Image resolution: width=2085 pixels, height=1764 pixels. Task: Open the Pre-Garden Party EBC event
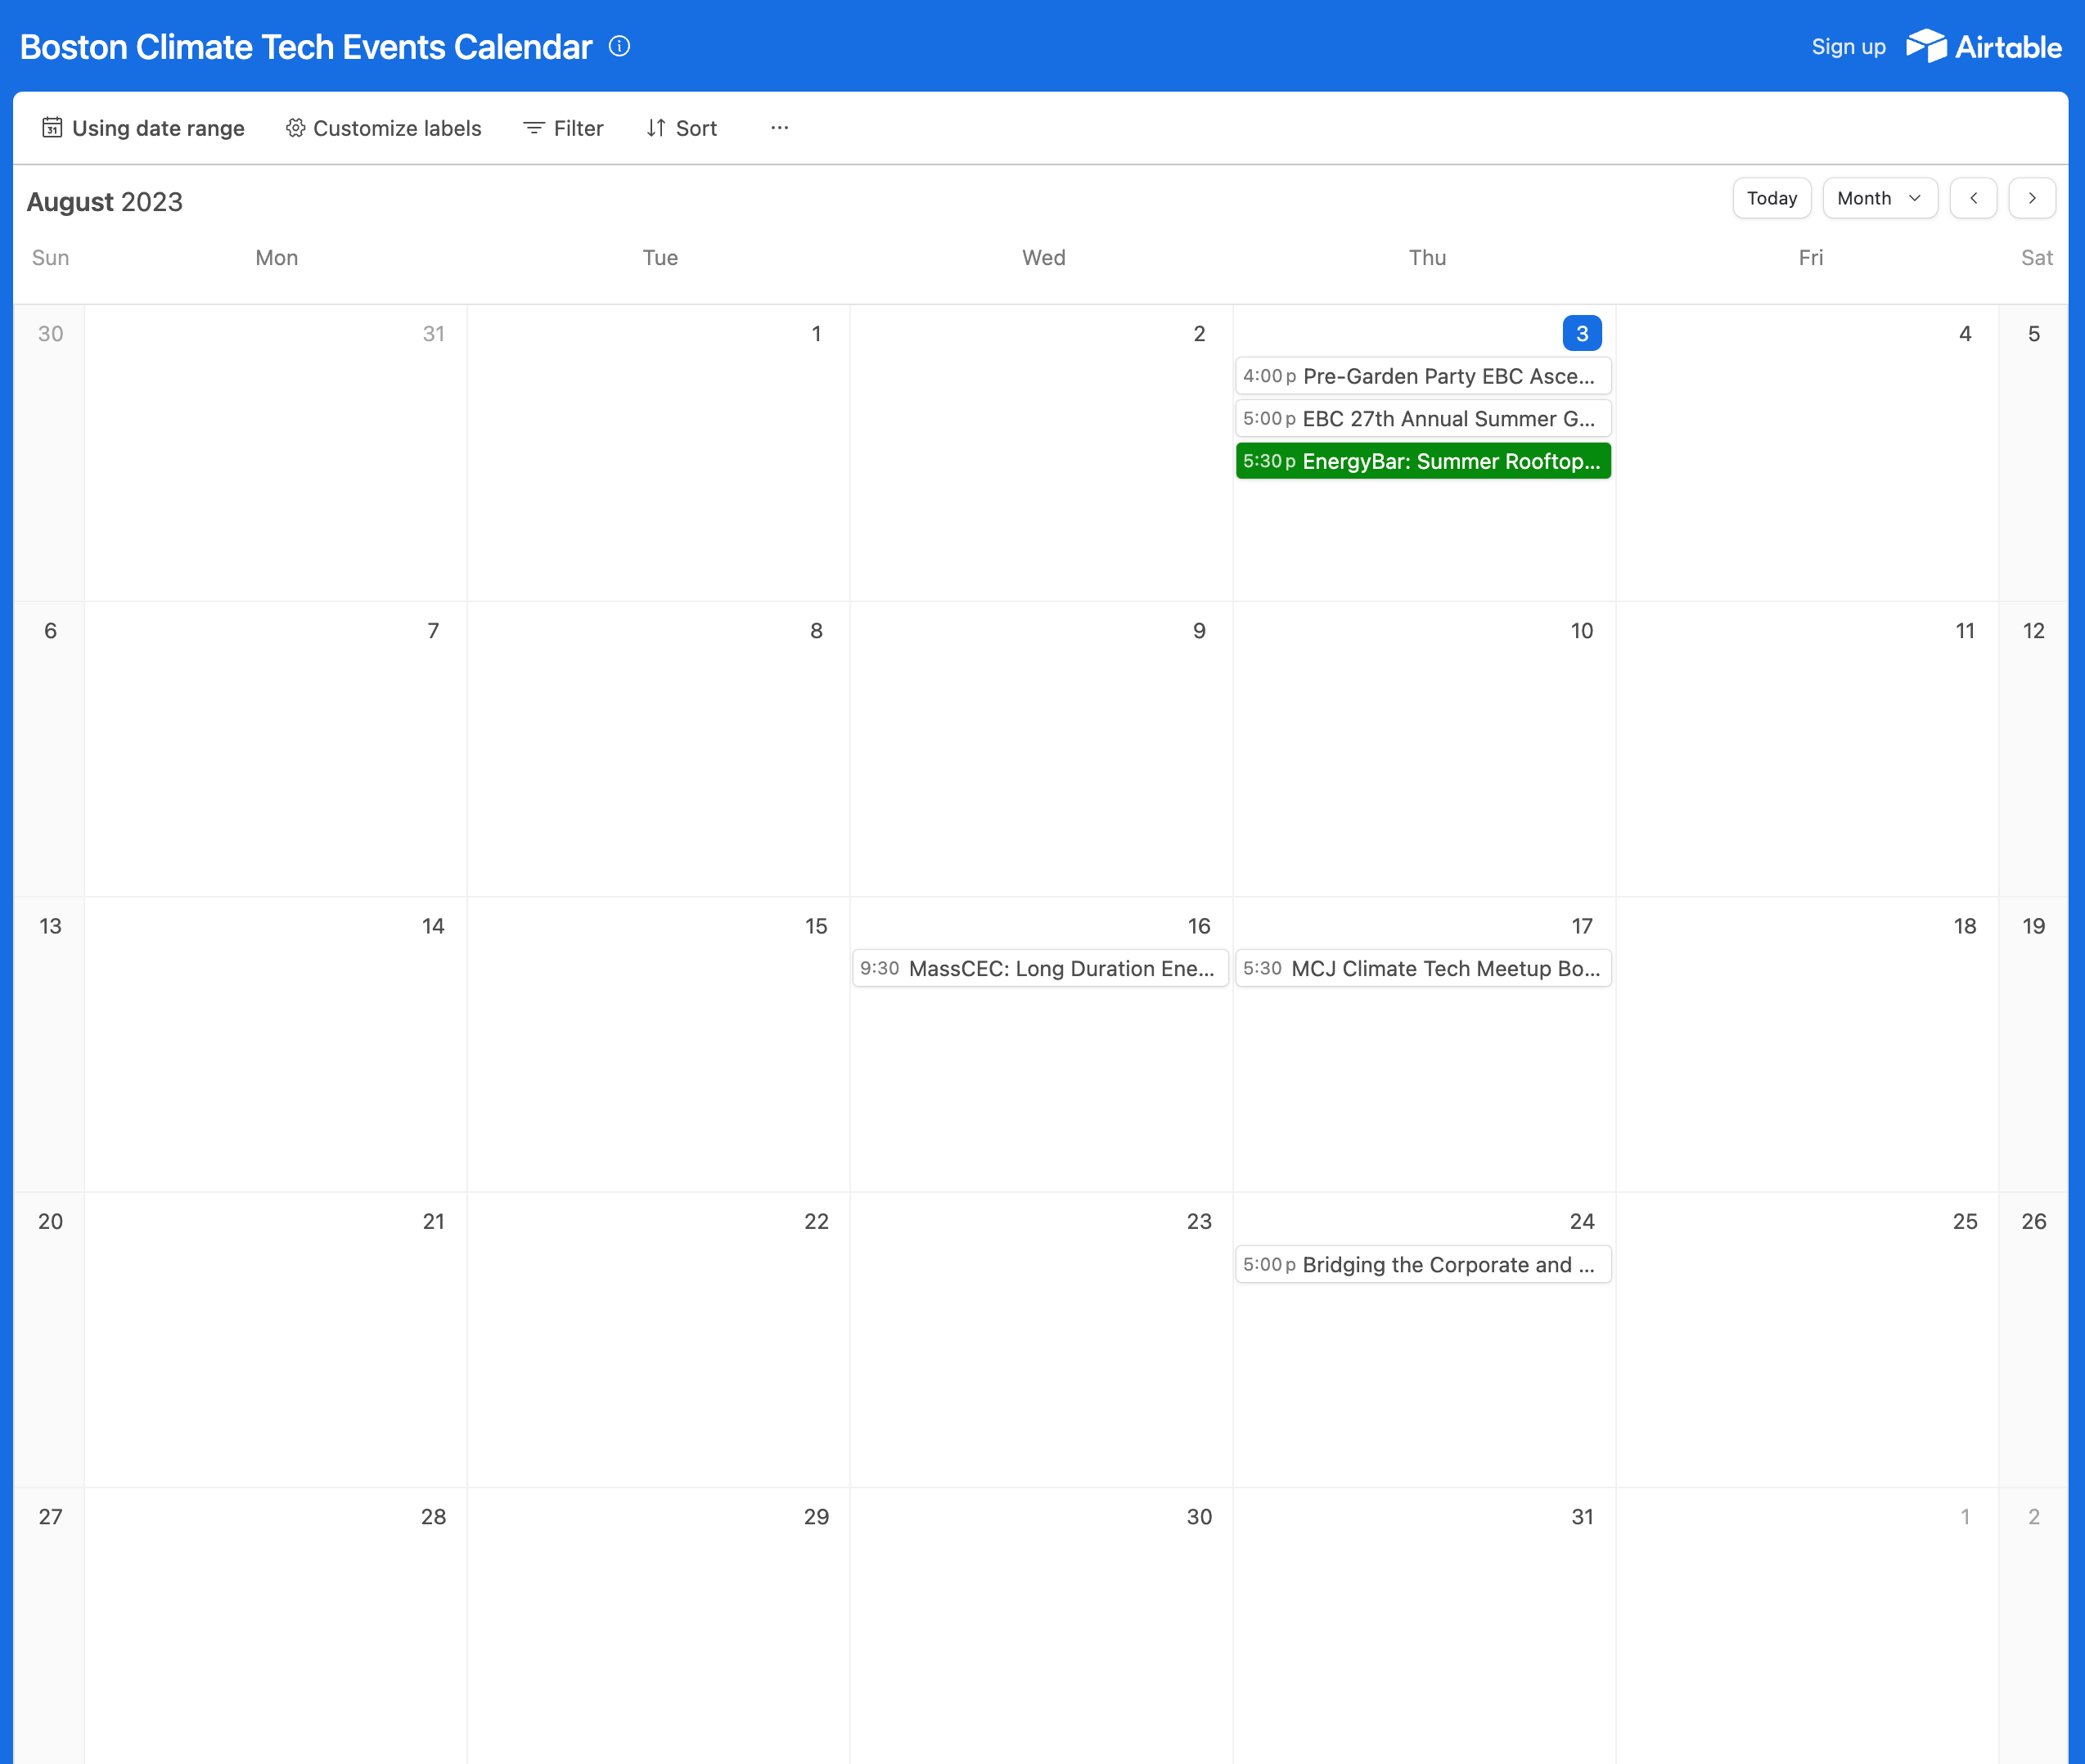pos(1422,376)
